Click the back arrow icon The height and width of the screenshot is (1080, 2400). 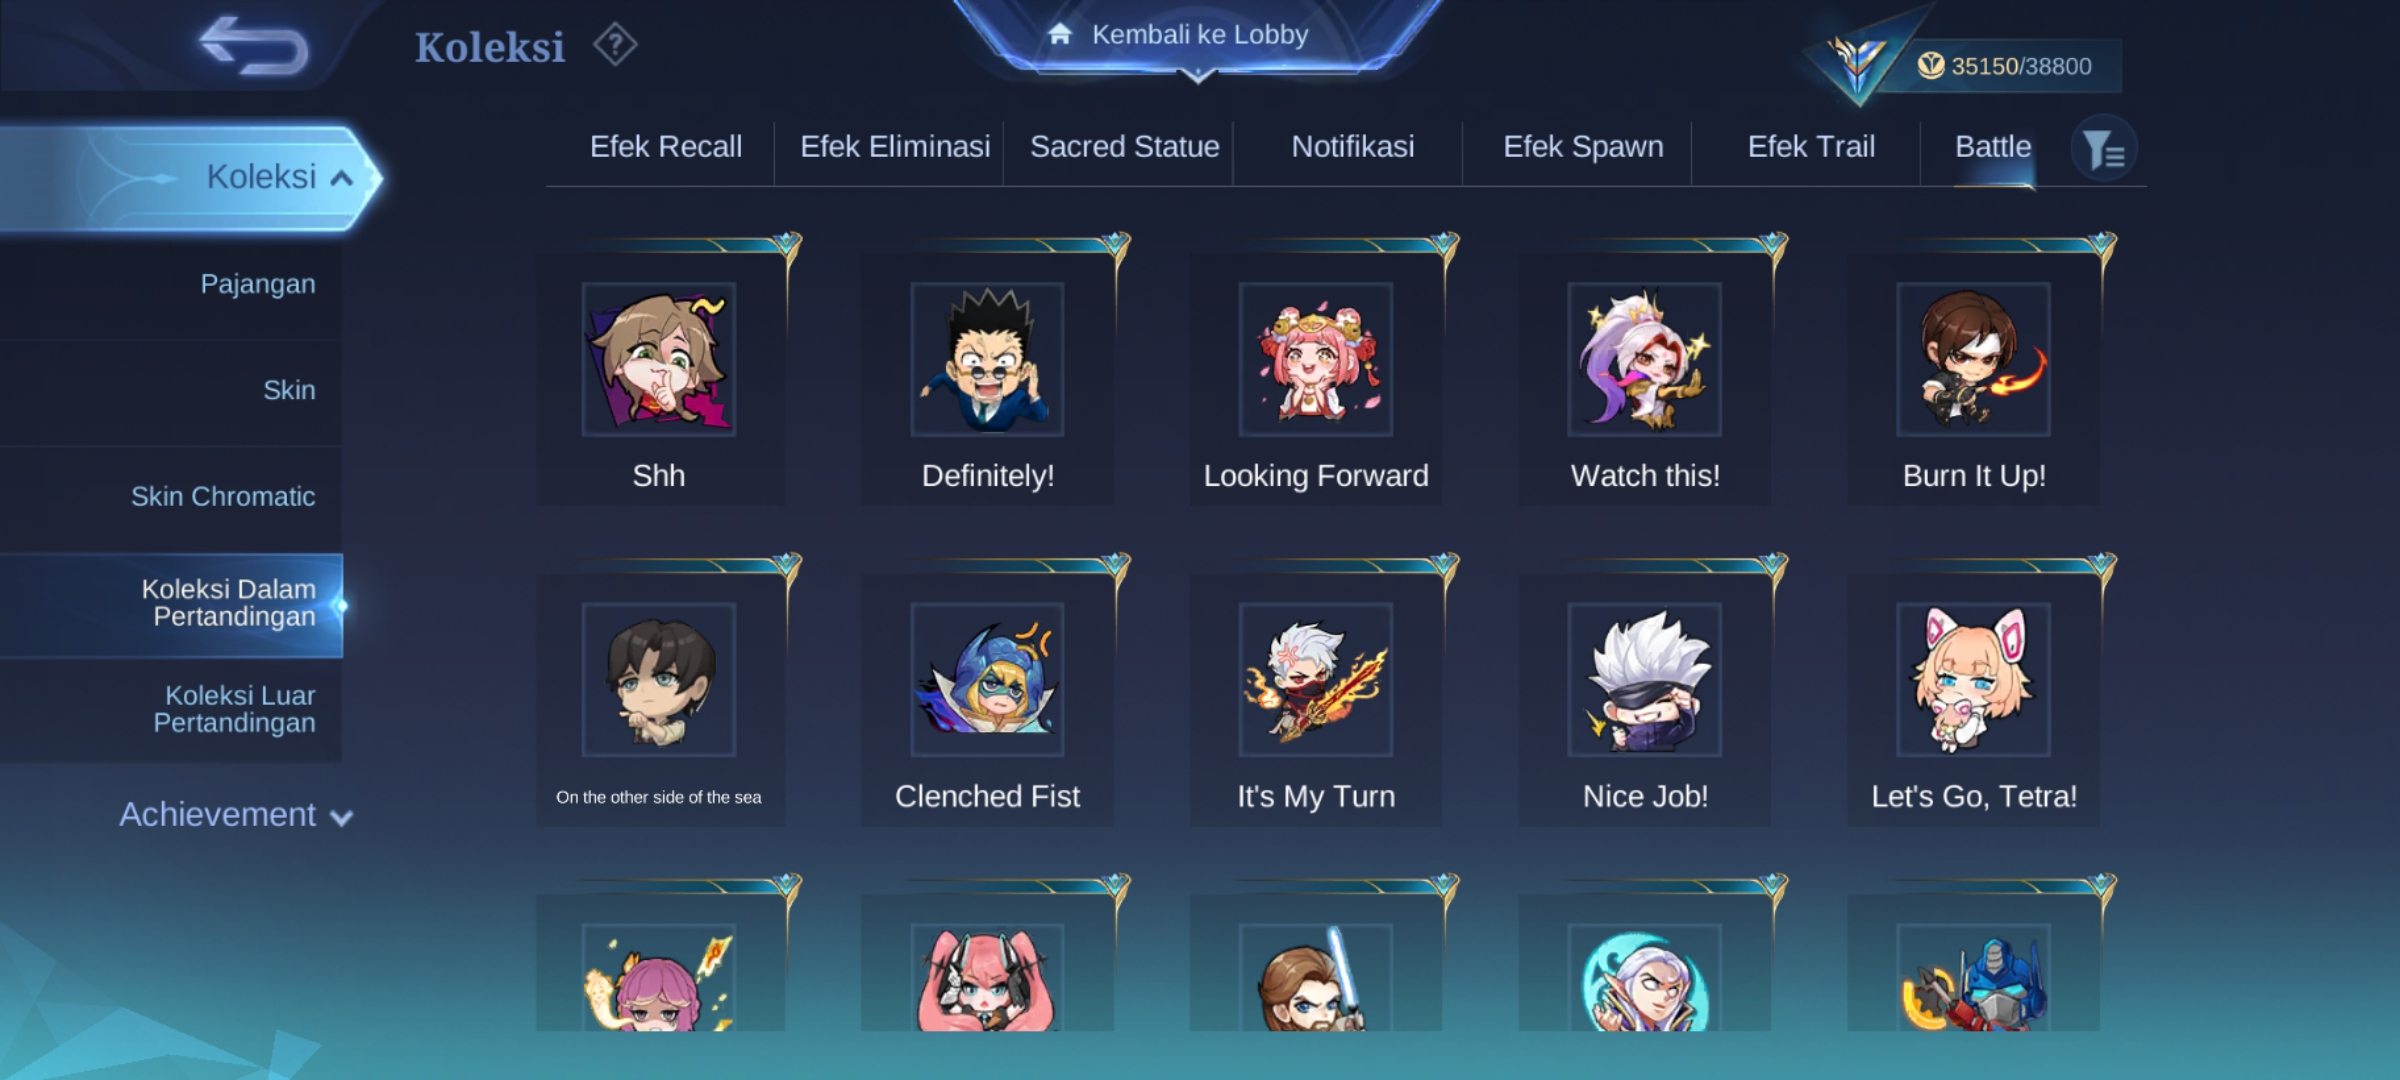click(254, 46)
